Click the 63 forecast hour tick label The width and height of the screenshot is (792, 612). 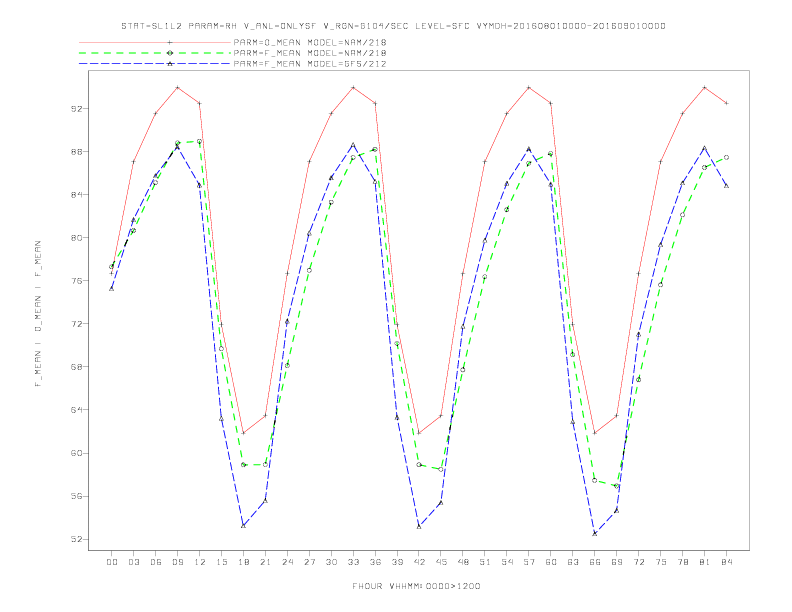click(573, 562)
